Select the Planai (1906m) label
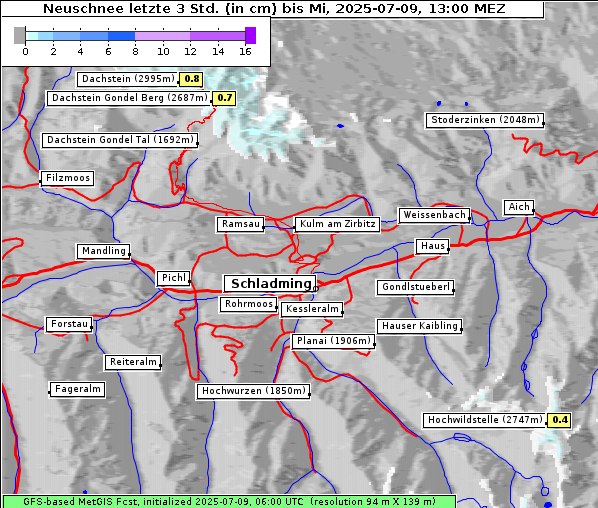Image resolution: width=598 pixels, height=508 pixels. [x=334, y=341]
